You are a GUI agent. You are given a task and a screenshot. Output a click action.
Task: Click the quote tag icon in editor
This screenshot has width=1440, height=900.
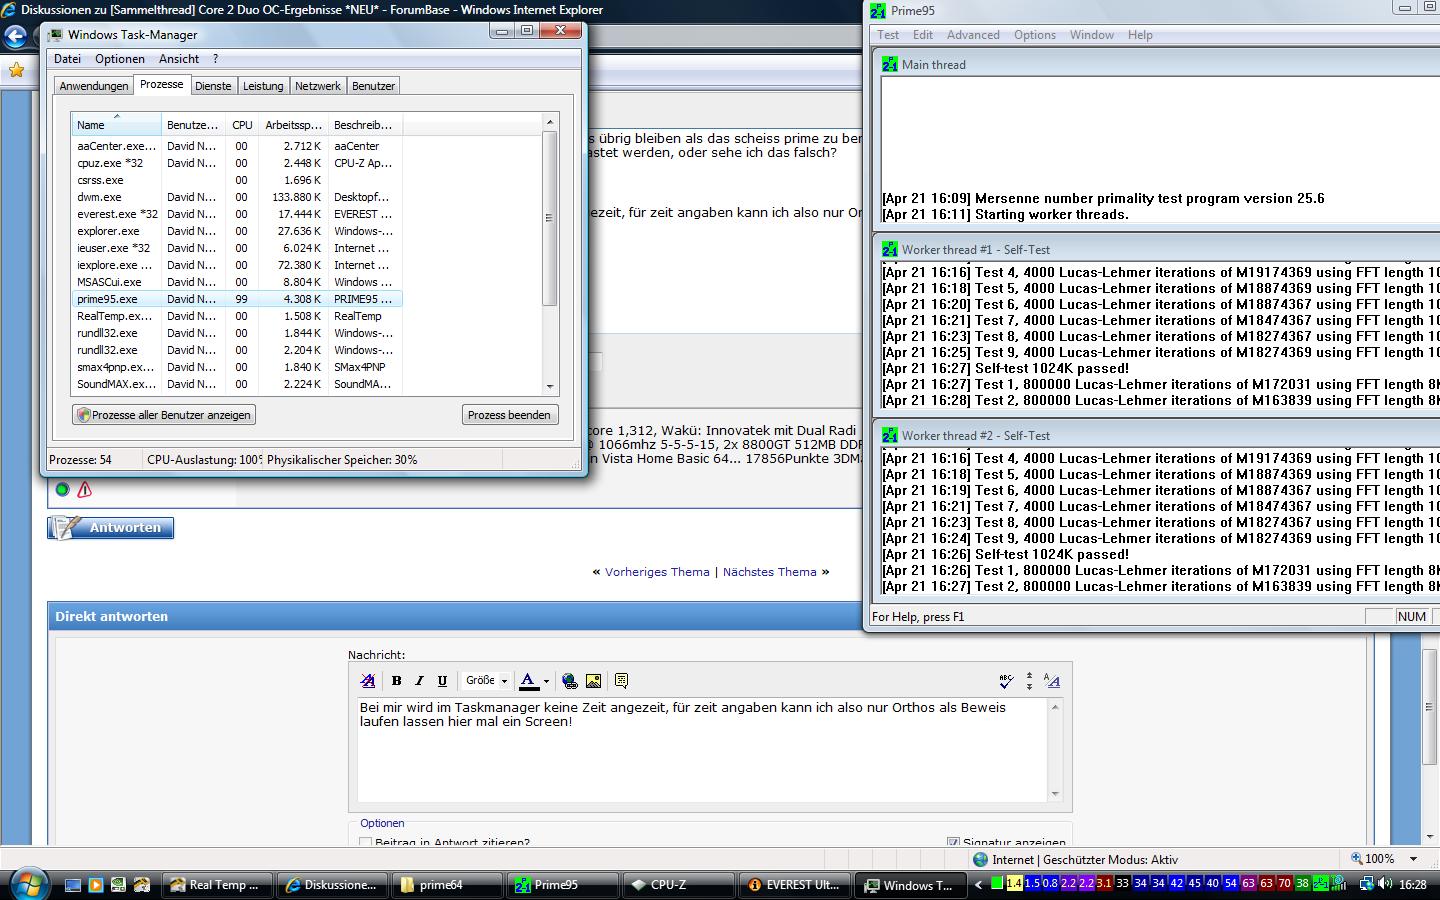(621, 681)
